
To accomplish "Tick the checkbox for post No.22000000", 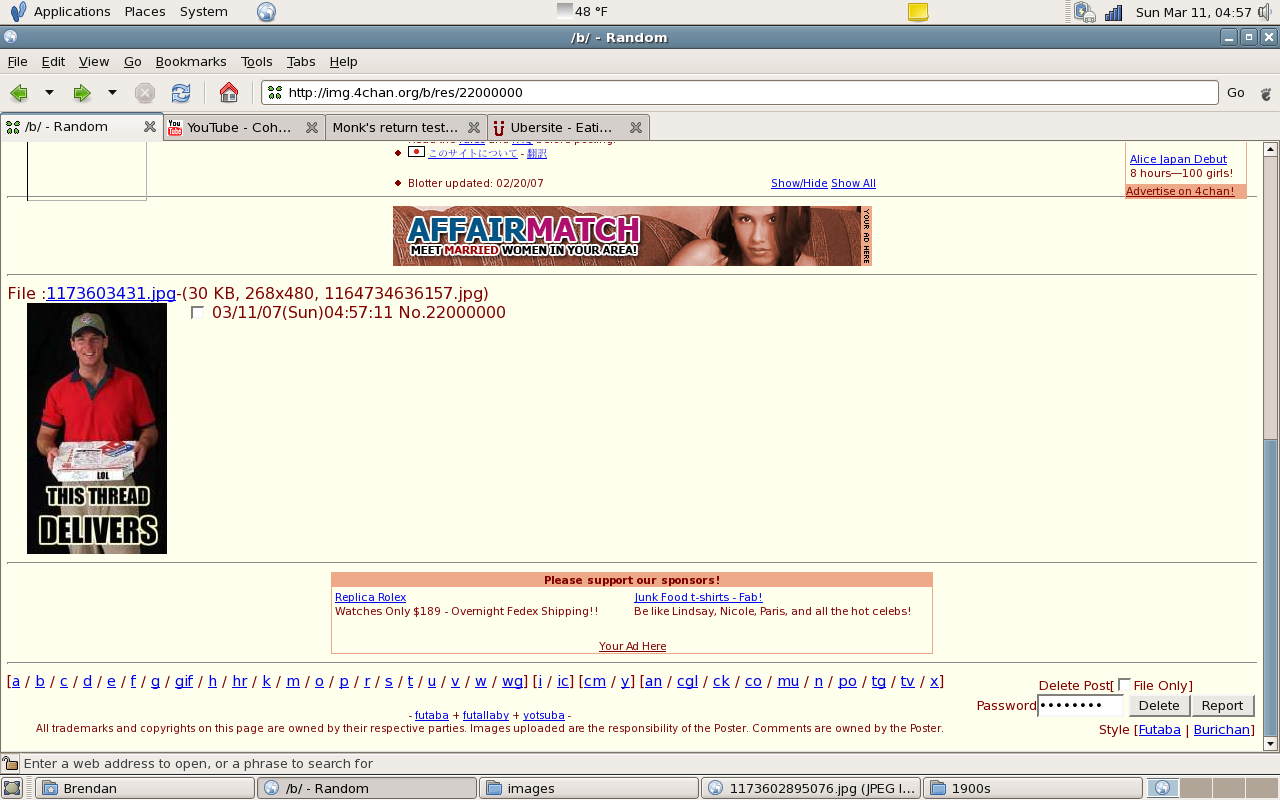I will point(197,313).
